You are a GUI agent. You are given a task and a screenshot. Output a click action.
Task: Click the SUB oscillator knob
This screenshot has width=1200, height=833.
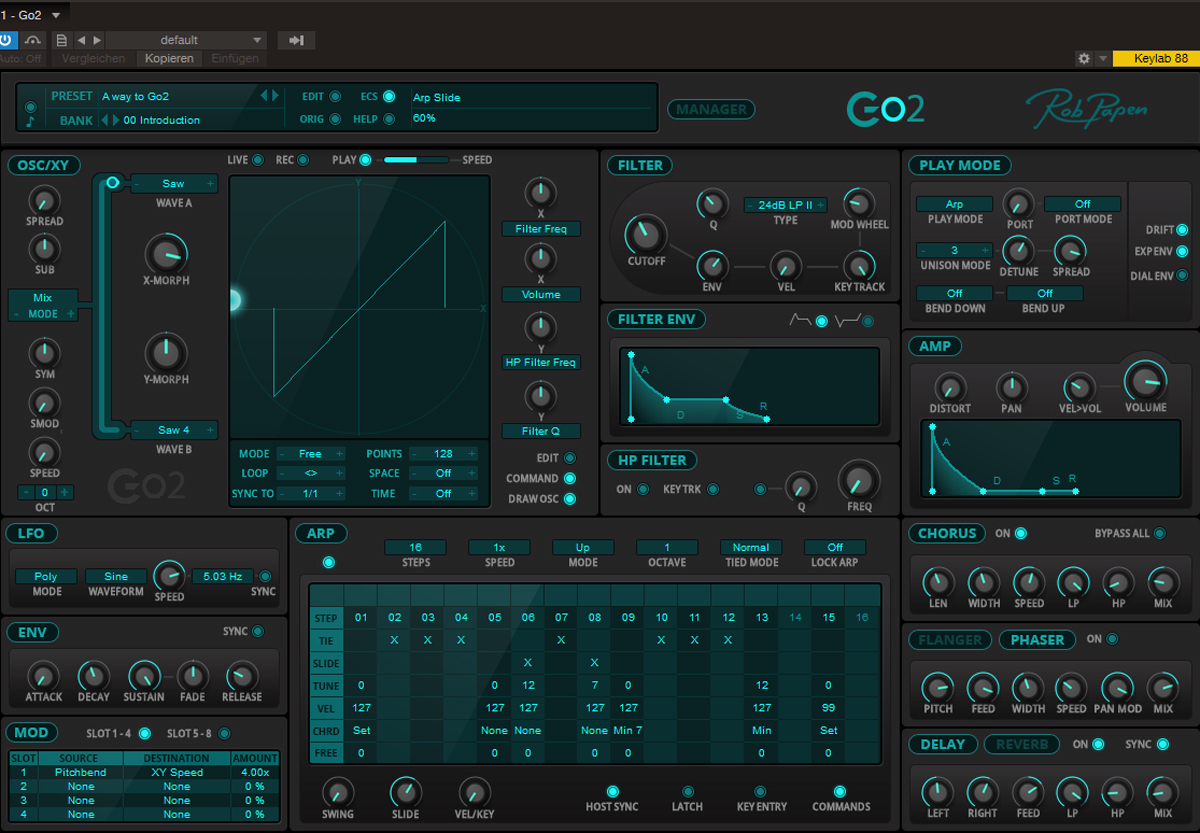coord(44,247)
